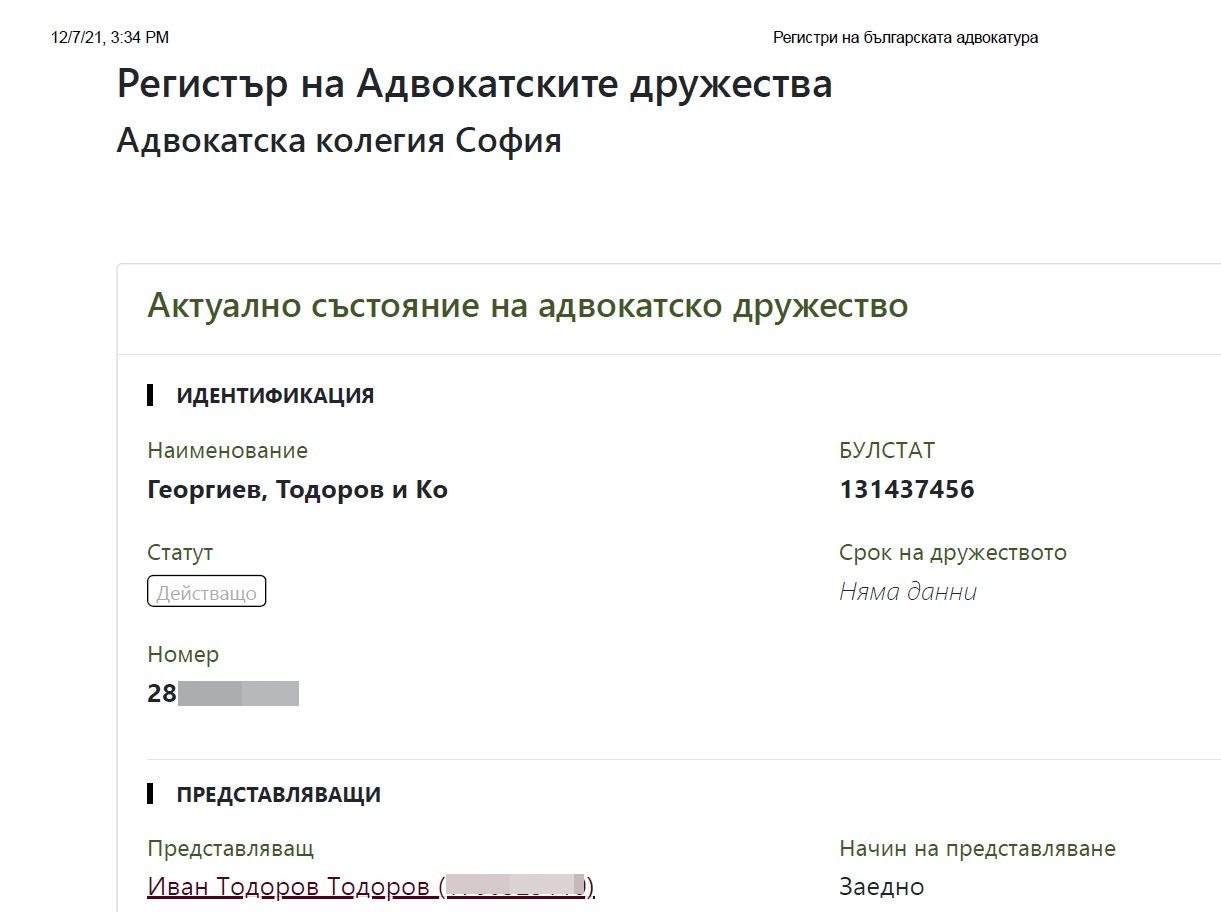Click the Действащо status badge
This screenshot has height=912, width=1221.
click(x=207, y=592)
